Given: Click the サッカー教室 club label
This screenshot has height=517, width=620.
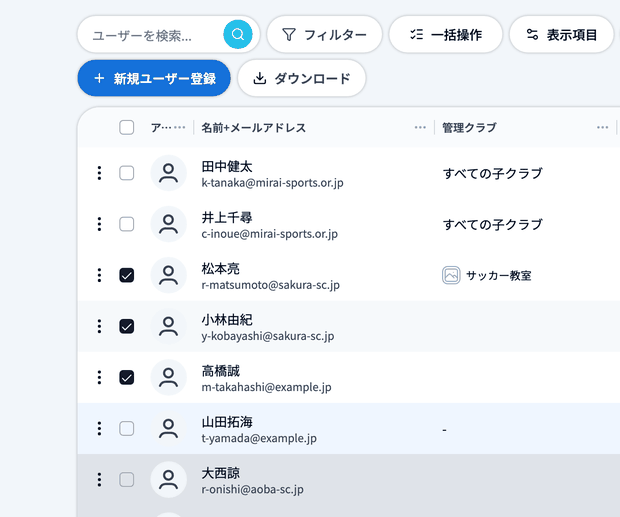Looking at the screenshot, I should pos(499,275).
